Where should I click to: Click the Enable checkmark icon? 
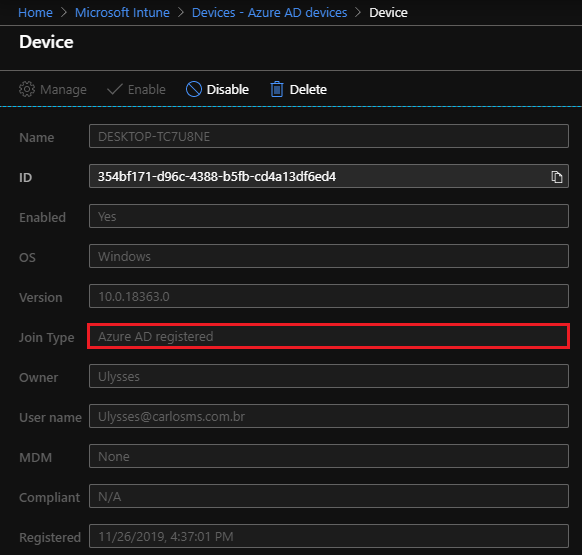click(x=115, y=89)
